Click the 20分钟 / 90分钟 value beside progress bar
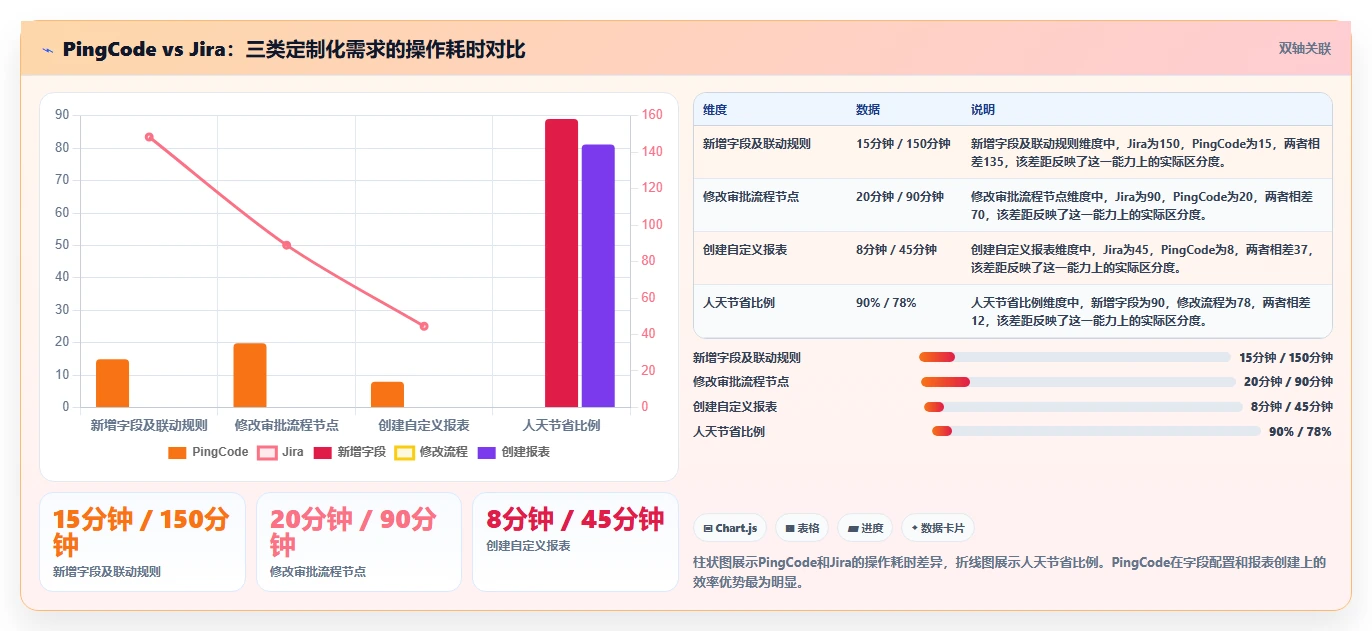The width and height of the screenshot is (1372, 631). pyautogui.click(x=1288, y=382)
